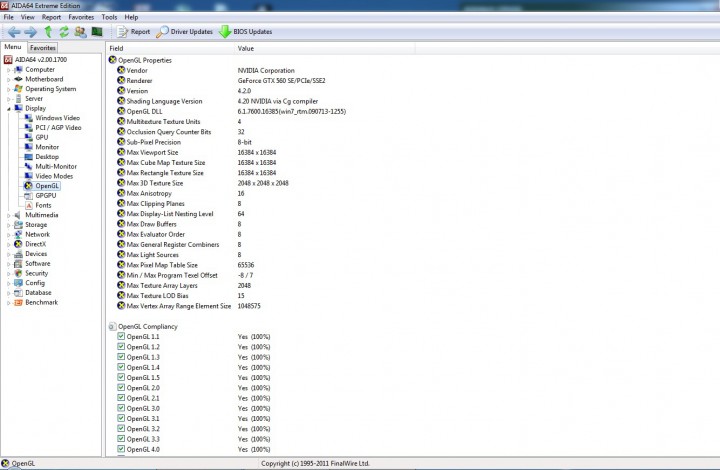The image size is (720, 470).
Task: Select the GPGPU icon in tree
Action: [28, 196]
